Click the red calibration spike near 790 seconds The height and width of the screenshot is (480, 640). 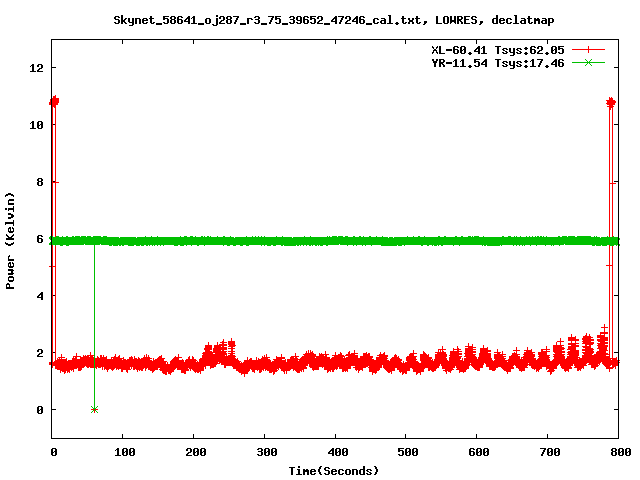611,102
